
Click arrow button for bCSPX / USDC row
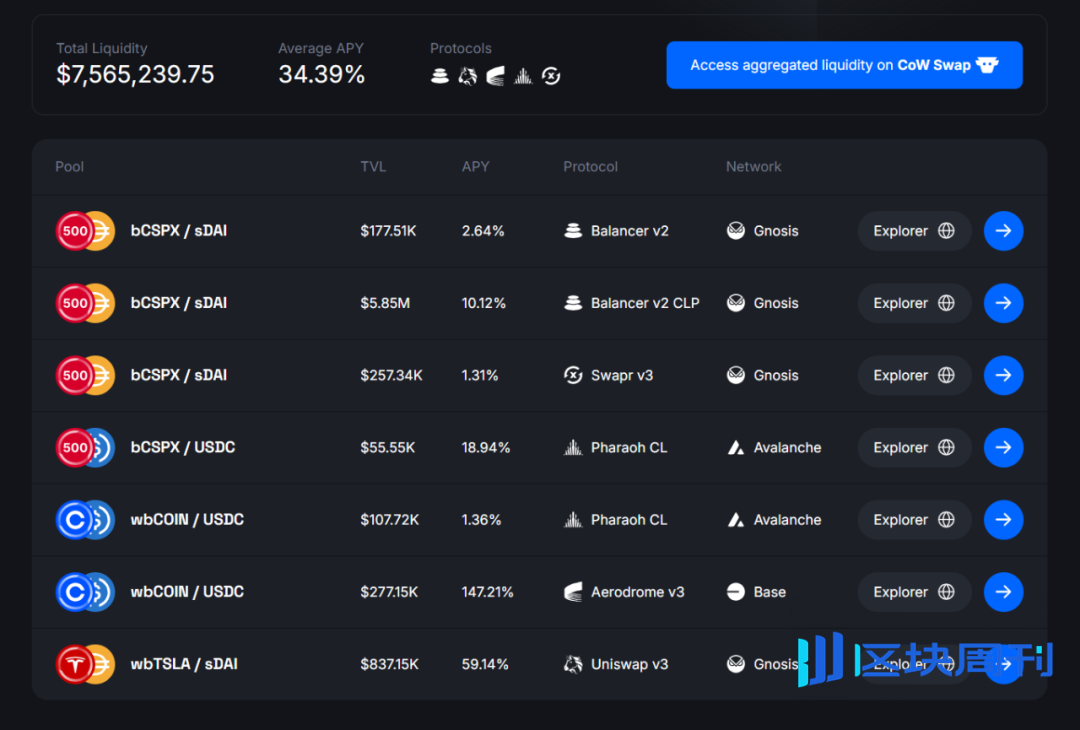point(1004,448)
